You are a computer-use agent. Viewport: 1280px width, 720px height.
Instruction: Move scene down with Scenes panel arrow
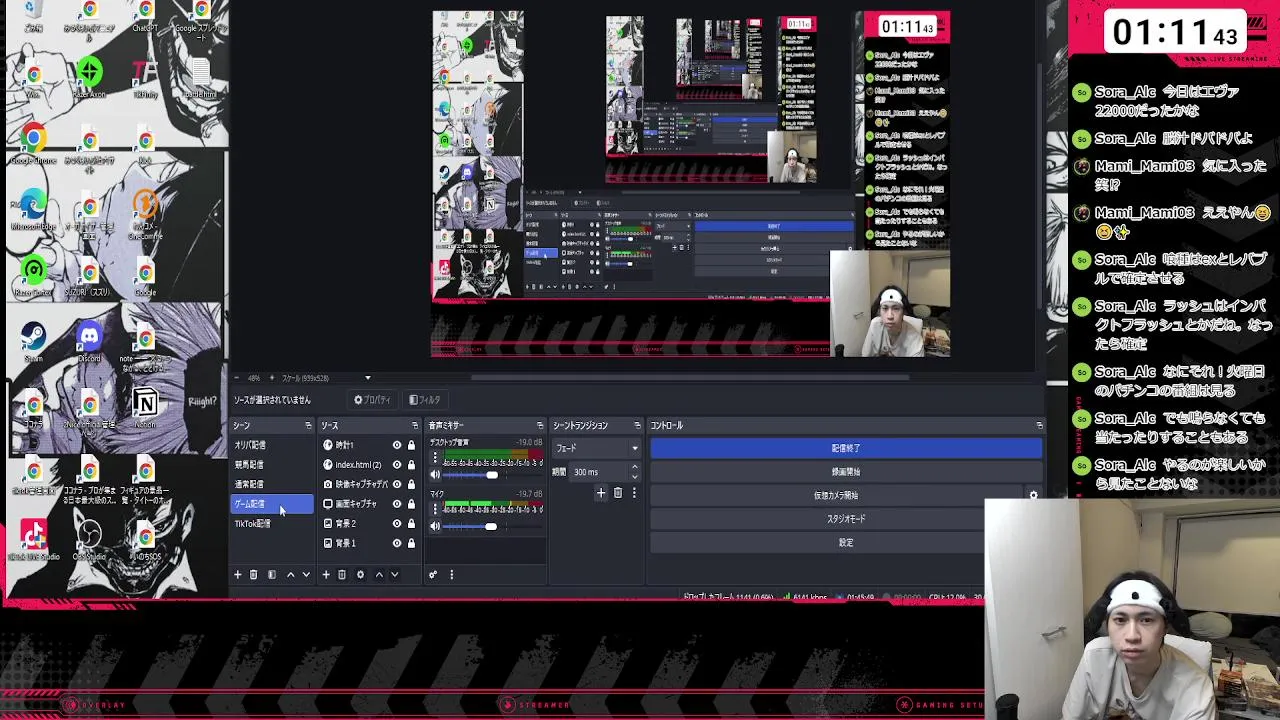(306, 575)
